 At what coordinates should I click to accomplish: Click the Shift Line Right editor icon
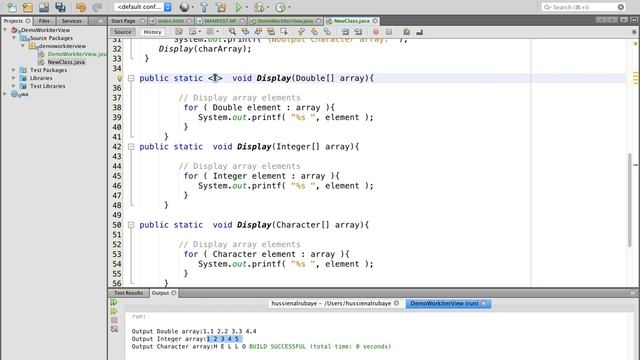[358, 31]
